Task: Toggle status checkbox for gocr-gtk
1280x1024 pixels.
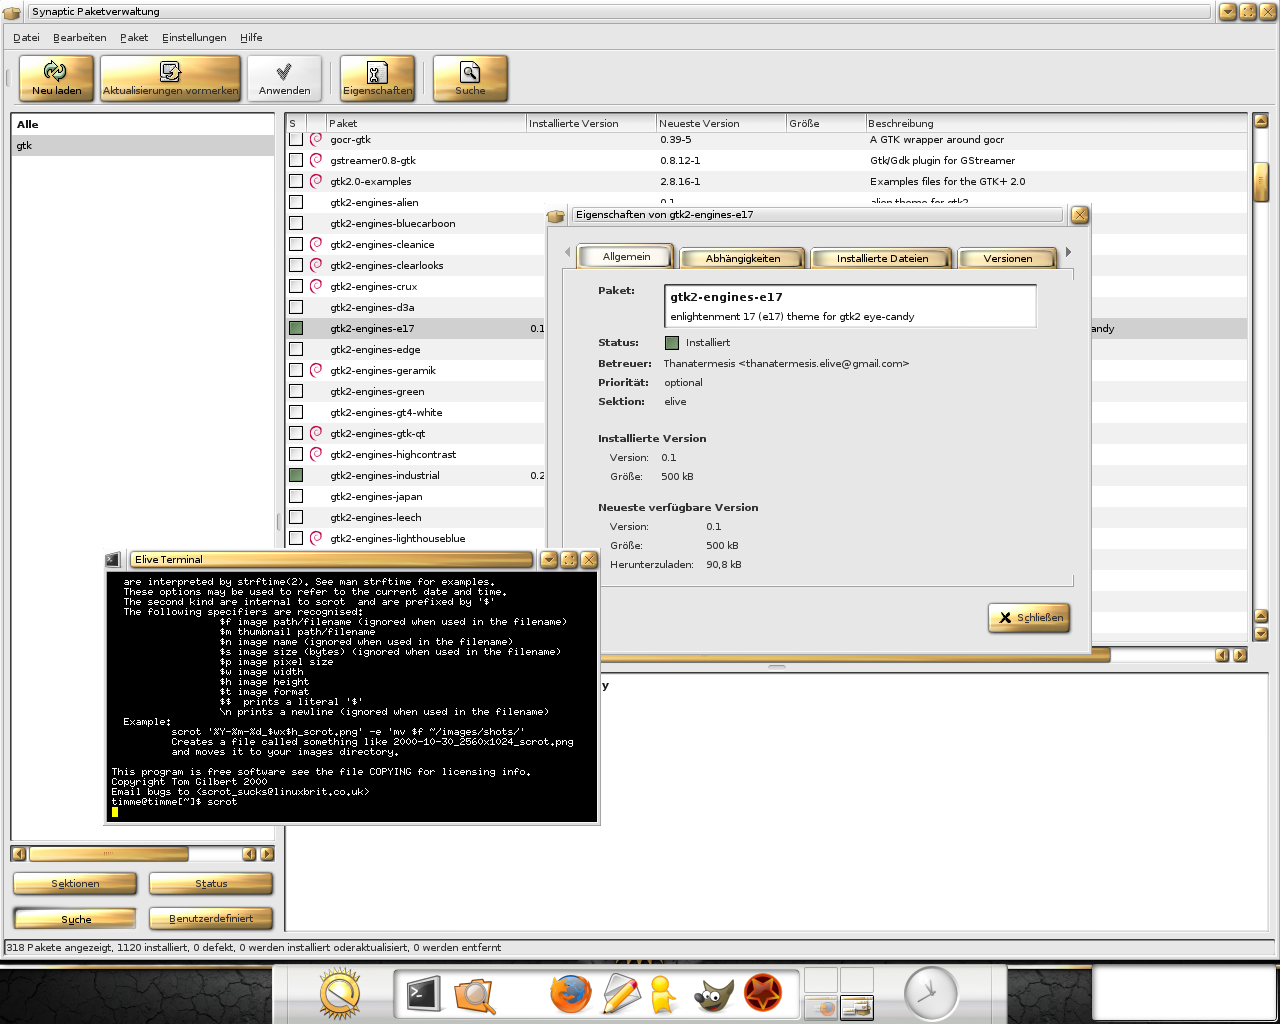Action: click(x=296, y=139)
